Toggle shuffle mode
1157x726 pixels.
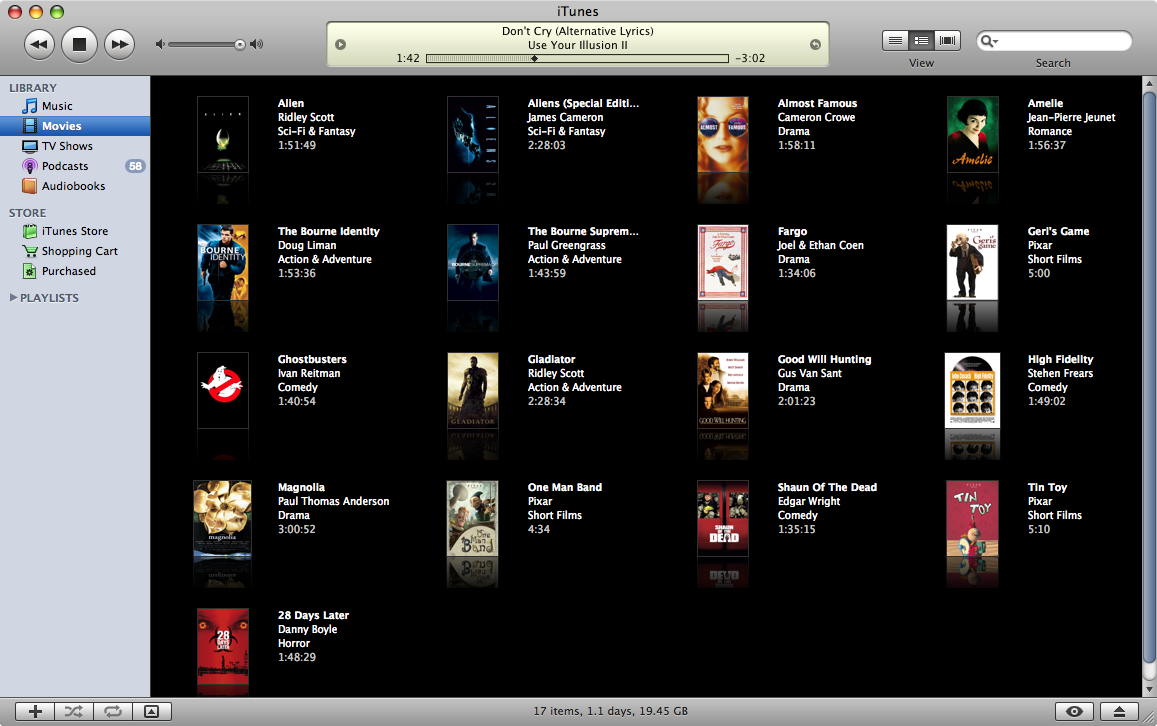point(74,711)
